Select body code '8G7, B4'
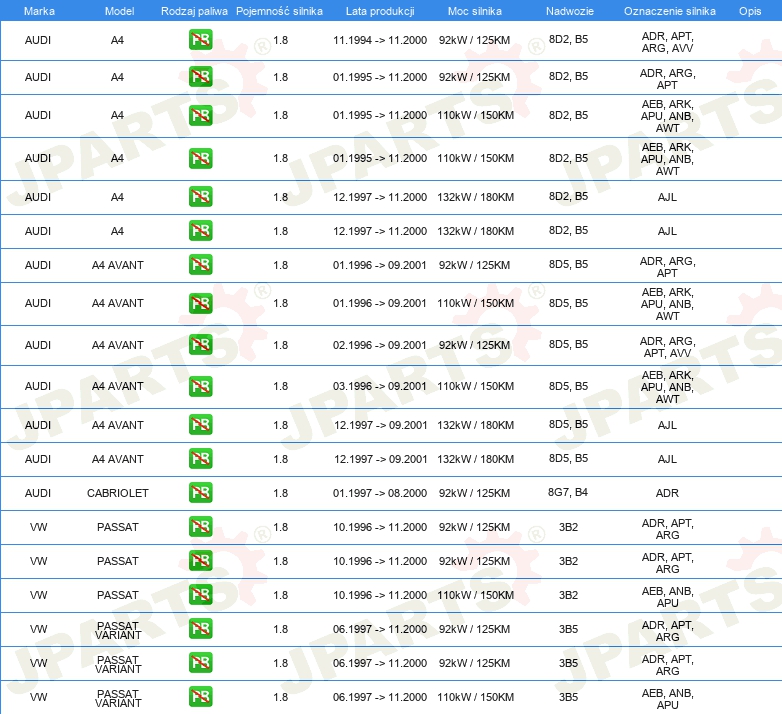Screen dimensions: 782x714 click(568, 492)
